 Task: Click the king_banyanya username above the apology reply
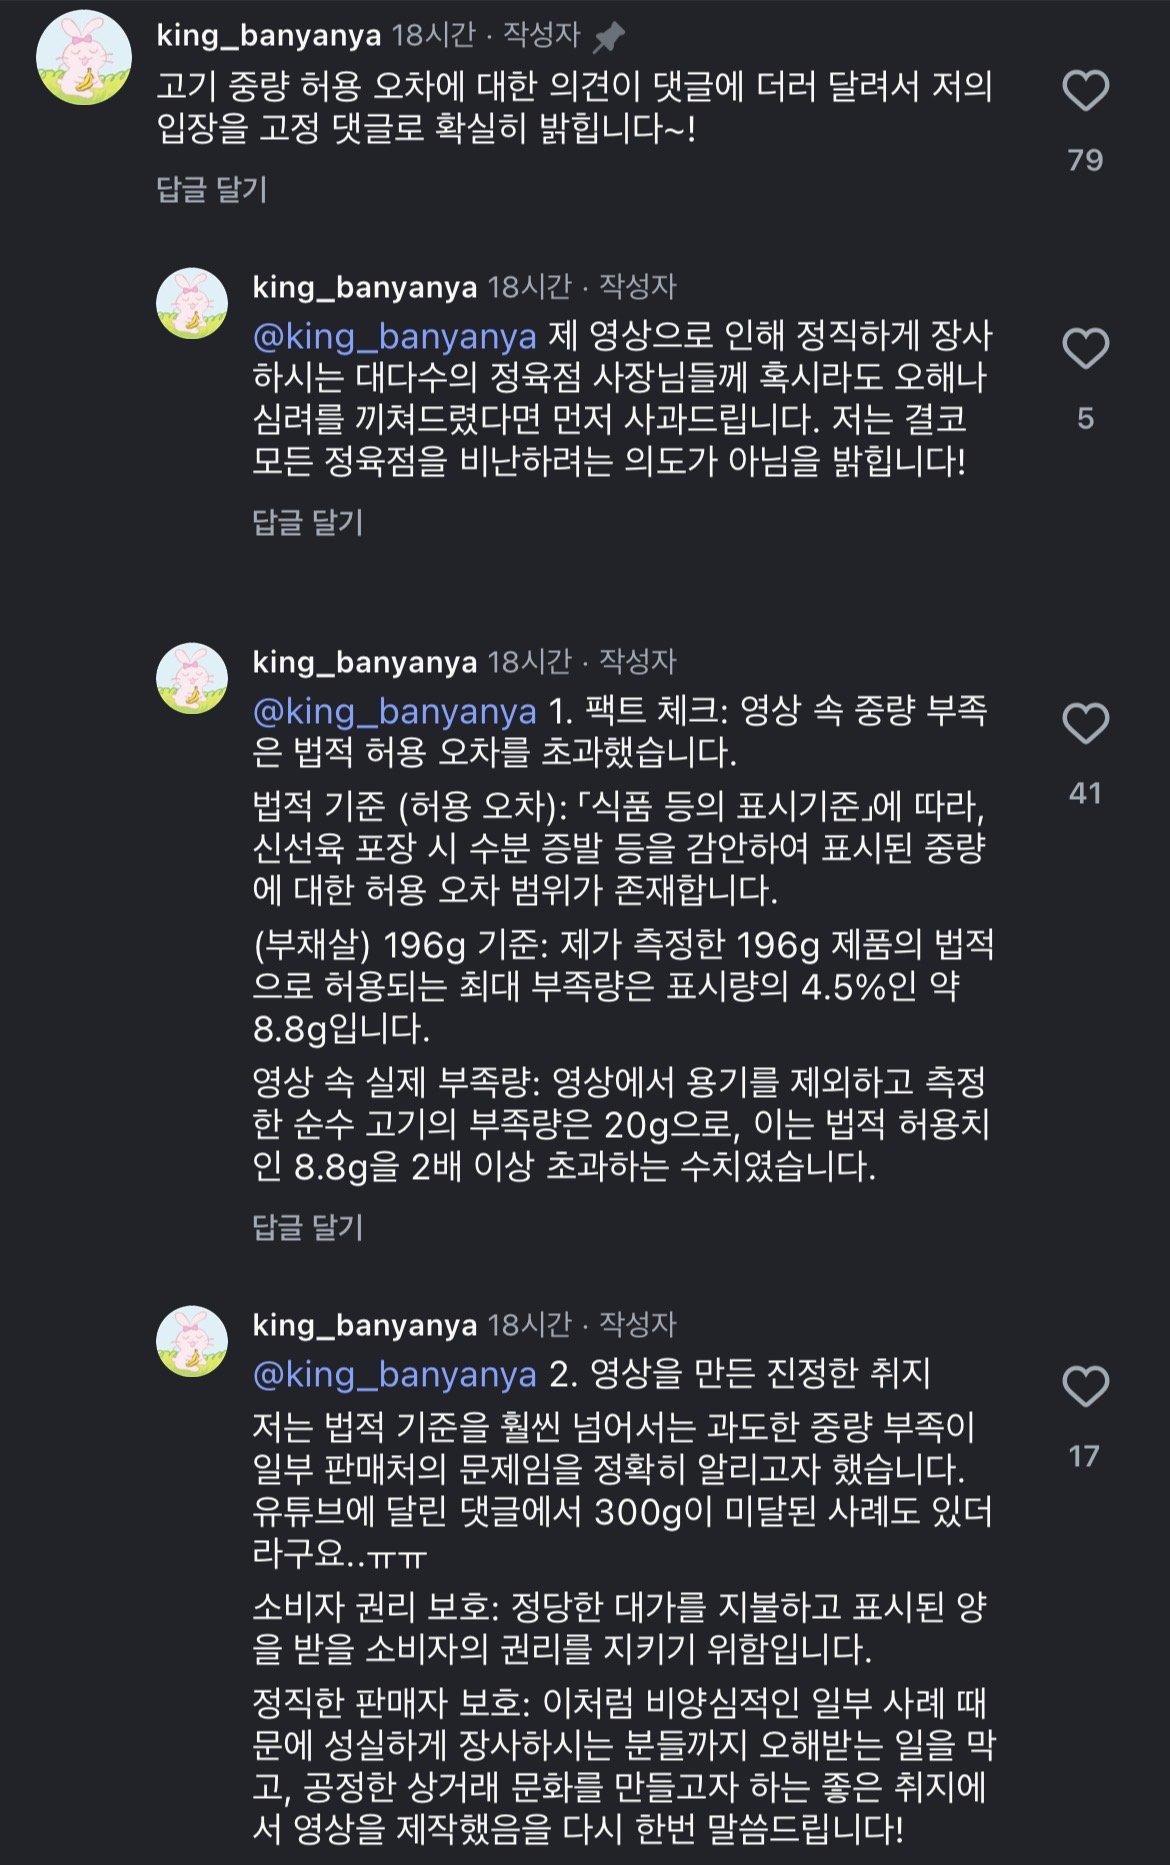(365, 288)
